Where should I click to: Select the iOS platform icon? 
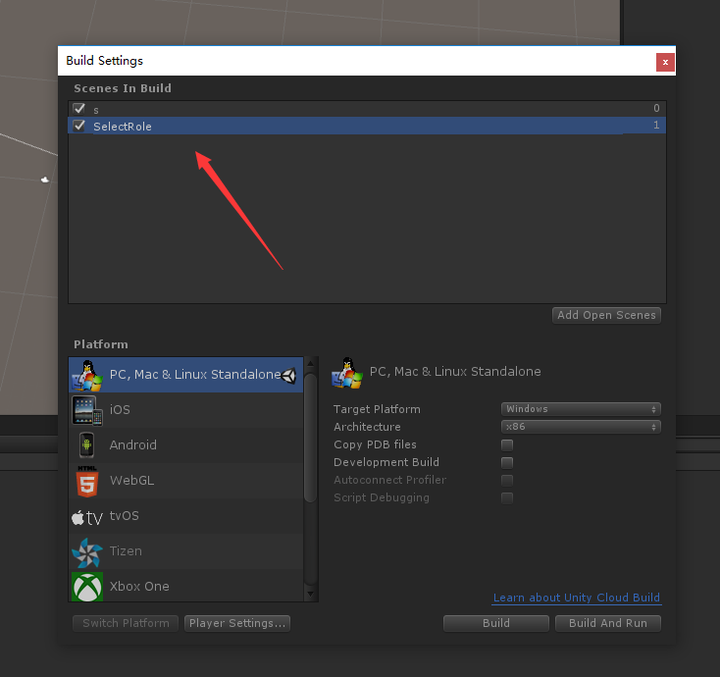click(87, 410)
